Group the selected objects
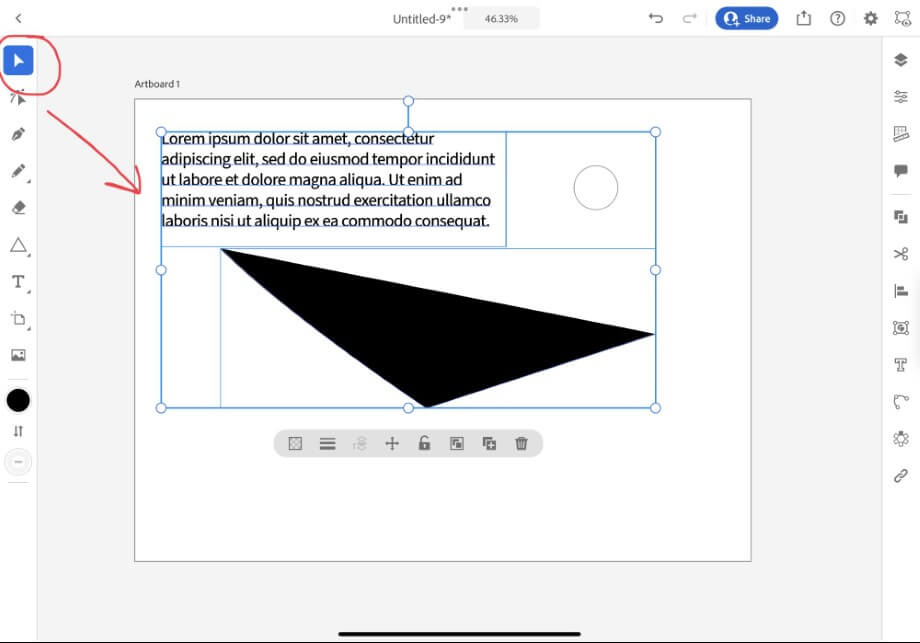 (x=456, y=444)
